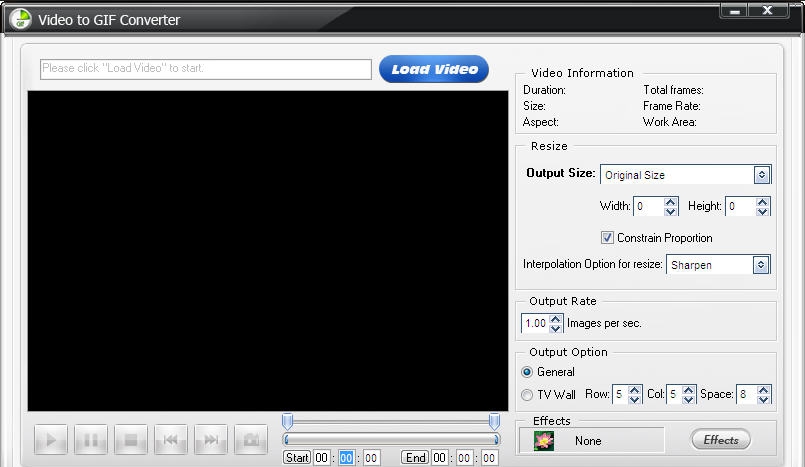The image size is (805, 467).
Task: Select the General output option
Action: pyautogui.click(x=527, y=372)
